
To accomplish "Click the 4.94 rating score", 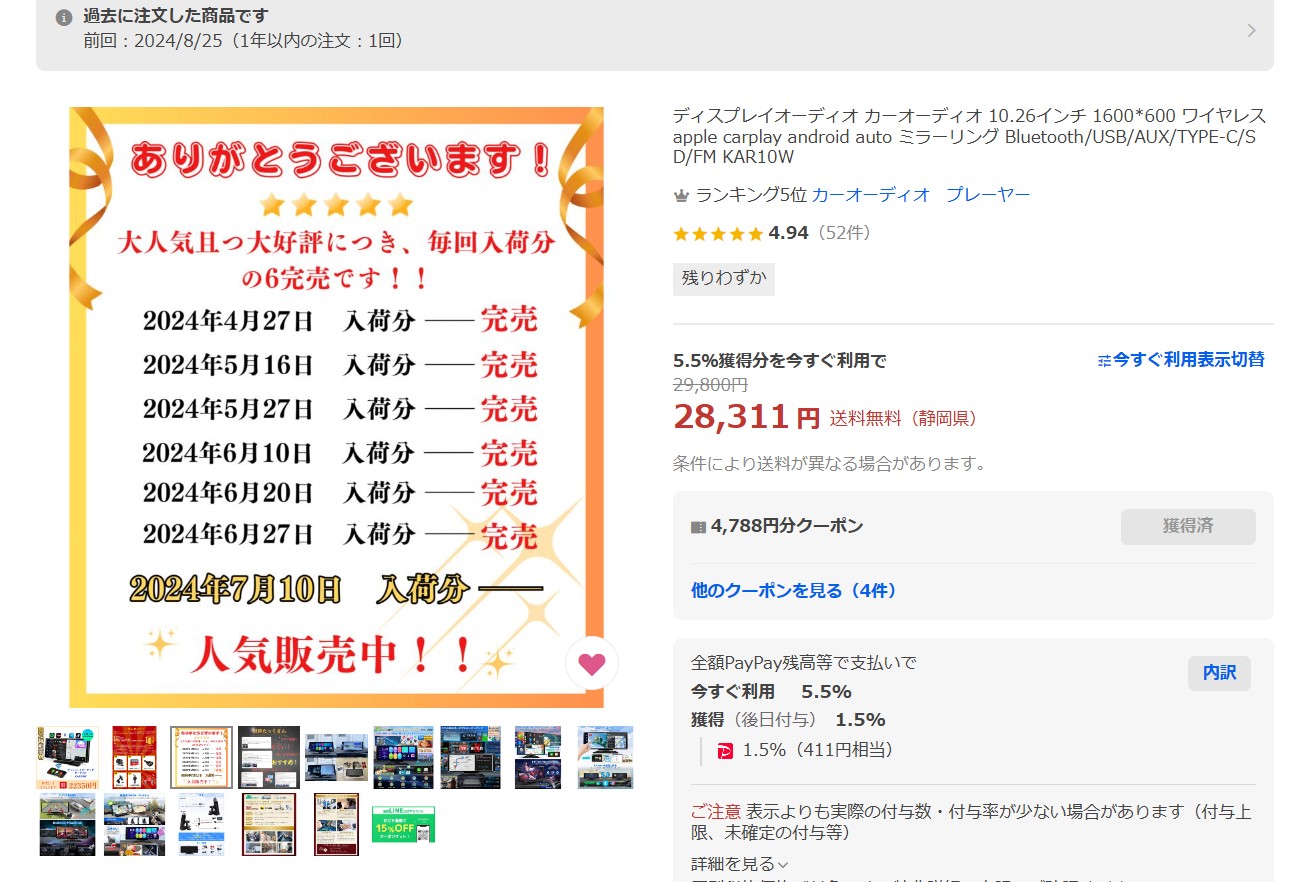I will pyautogui.click(x=788, y=233).
